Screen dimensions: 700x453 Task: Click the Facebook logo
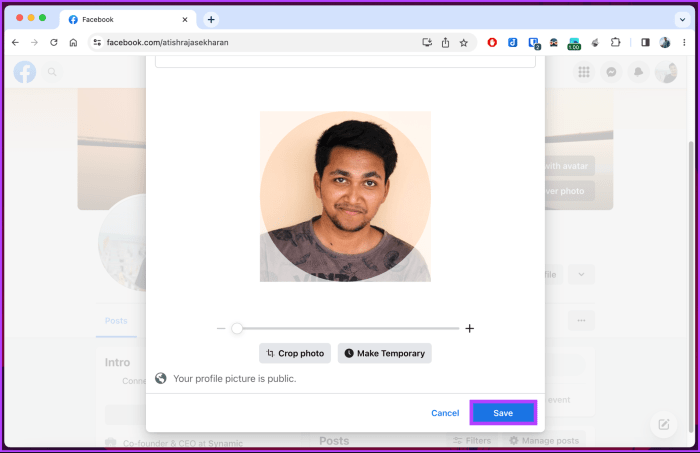pyautogui.click(x=25, y=72)
